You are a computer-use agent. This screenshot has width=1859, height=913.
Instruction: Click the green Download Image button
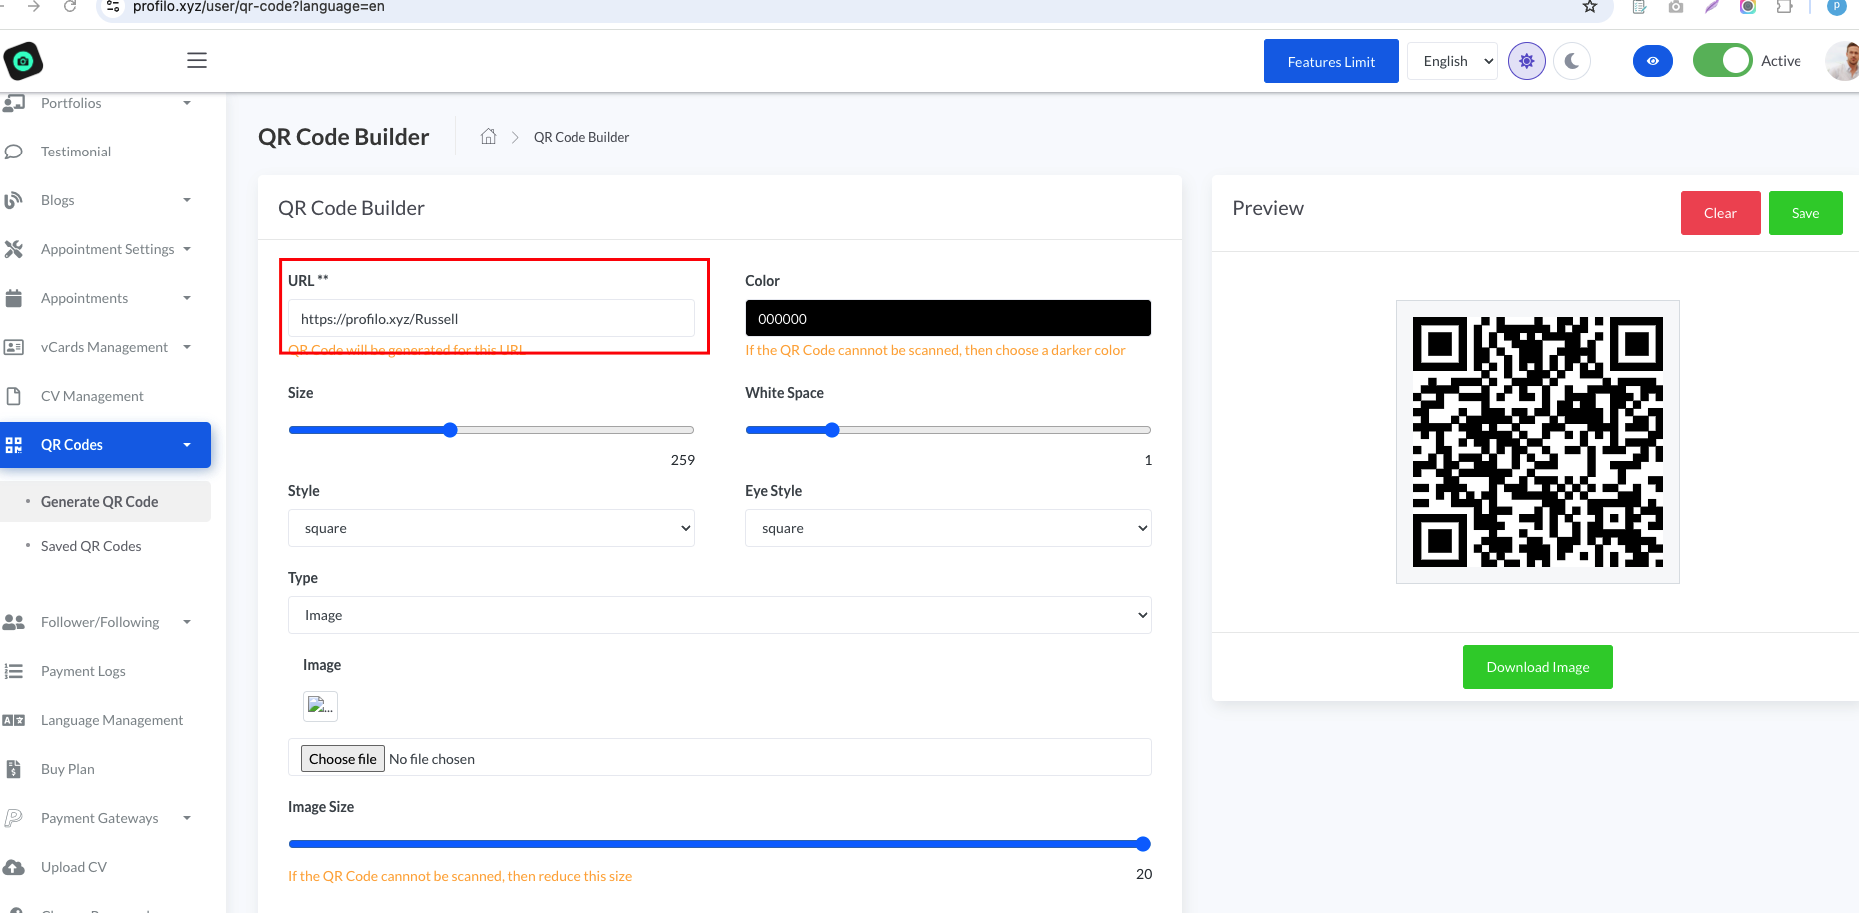pos(1537,667)
